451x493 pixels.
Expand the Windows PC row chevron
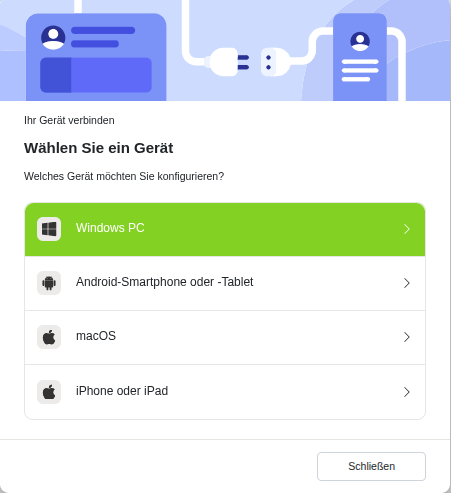(x=406, y=229)
